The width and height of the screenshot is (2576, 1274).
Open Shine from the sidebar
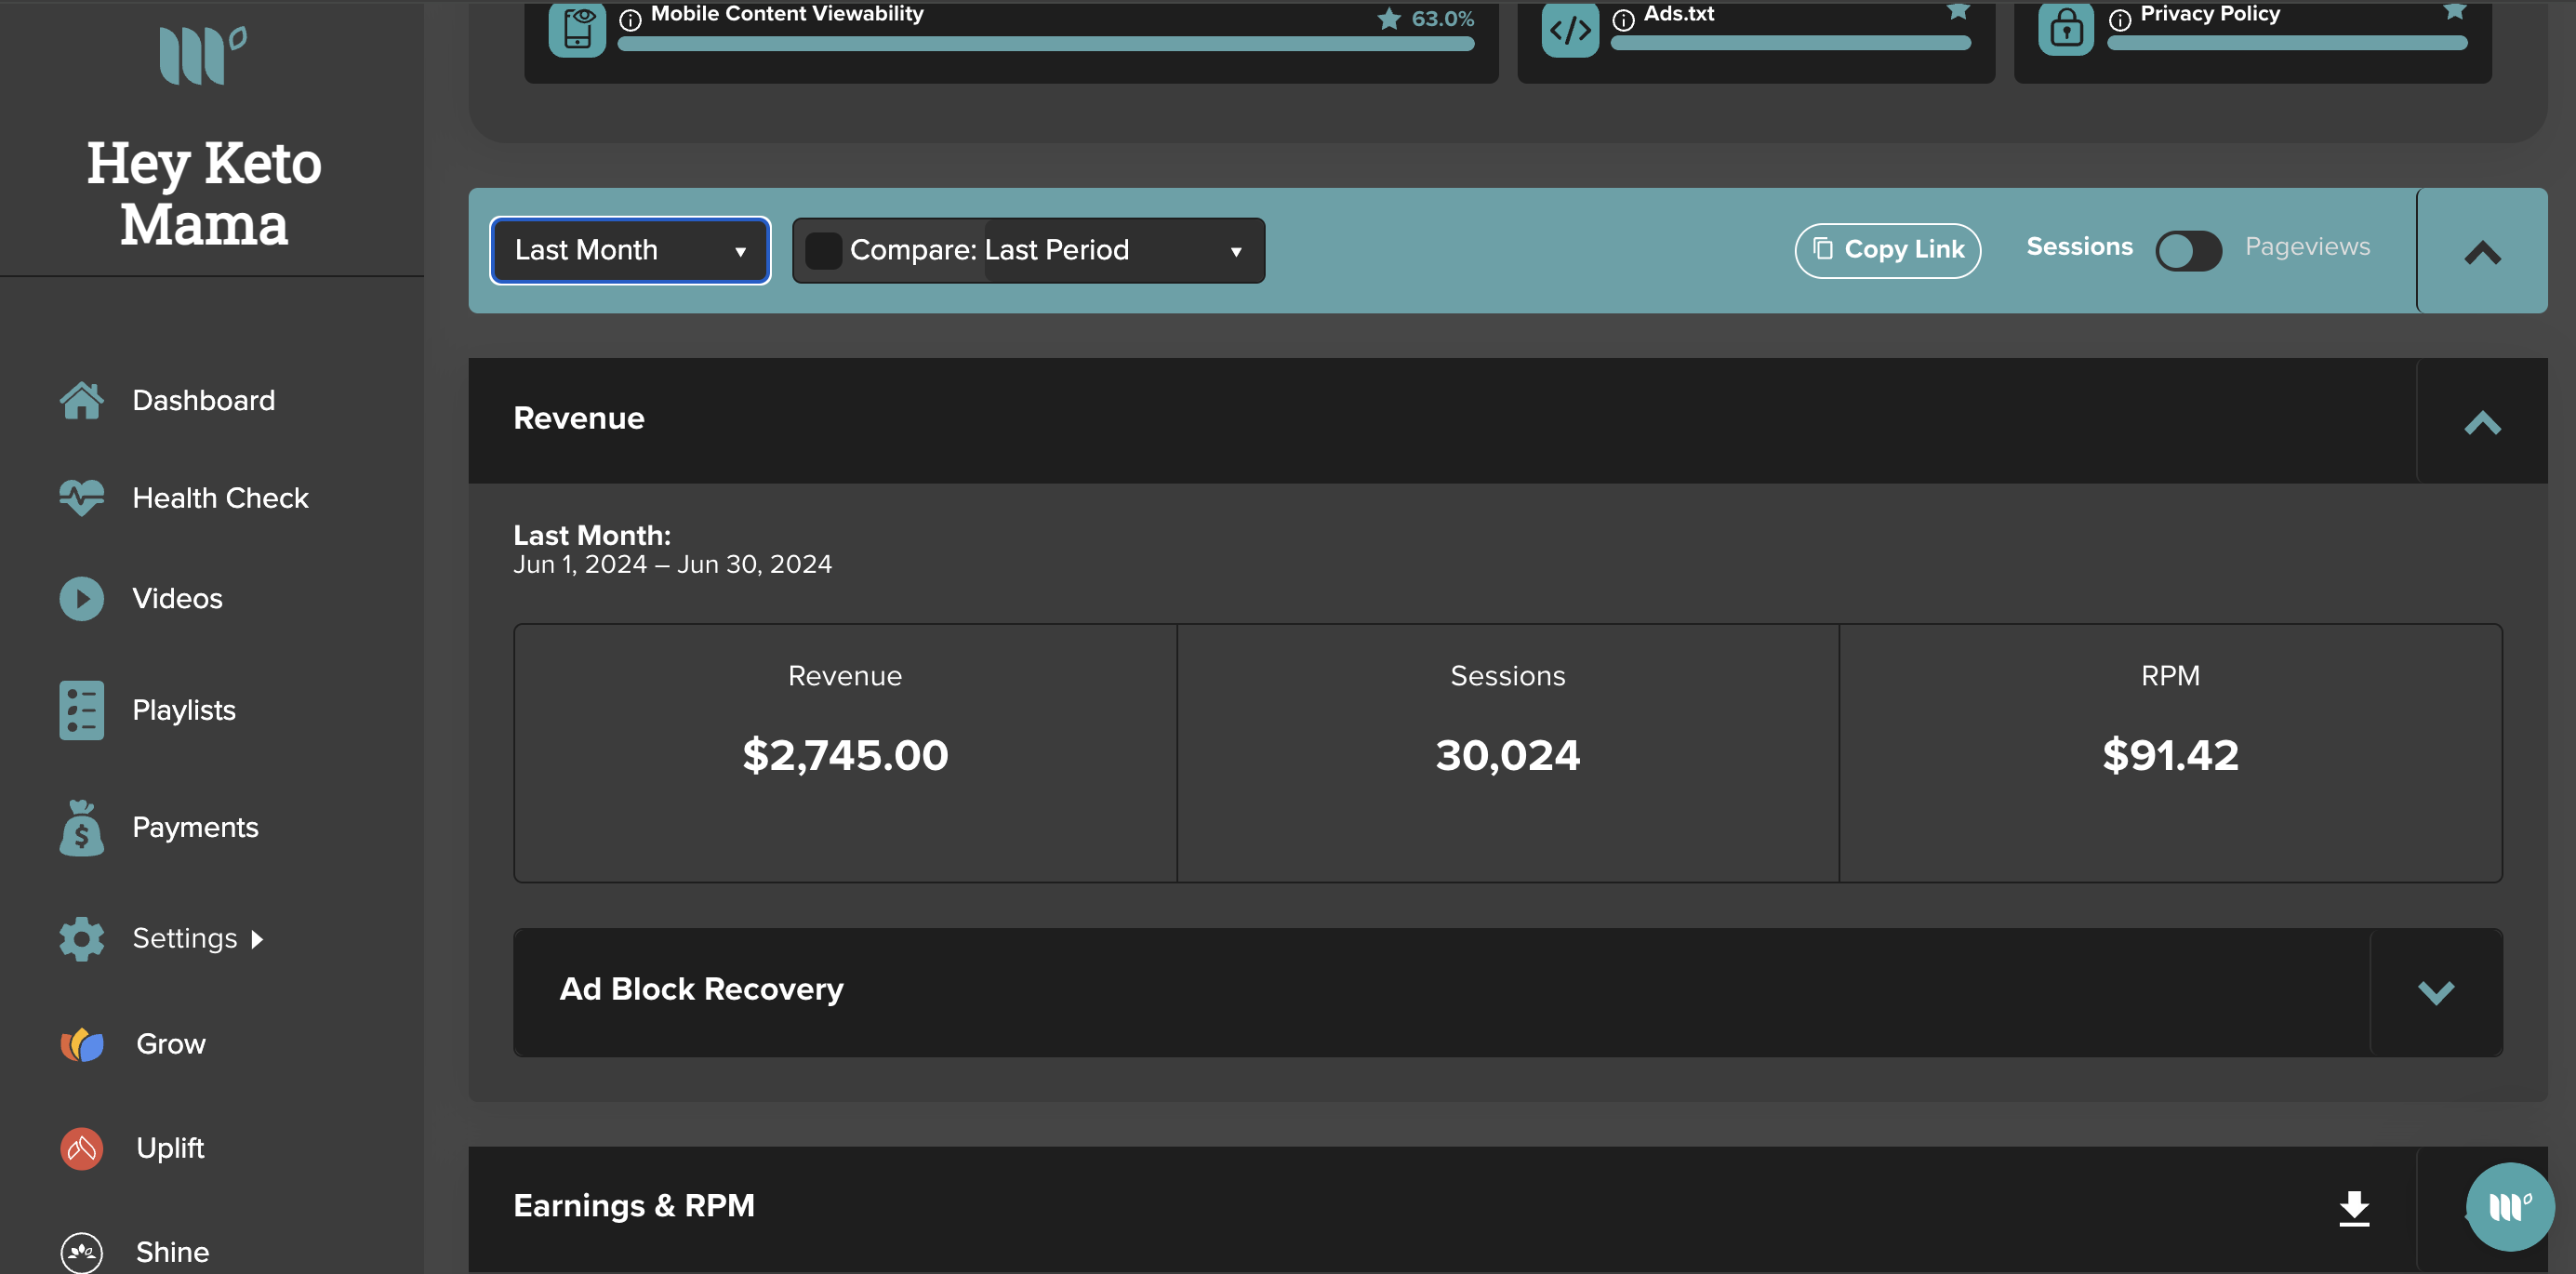coord(172,1253)
